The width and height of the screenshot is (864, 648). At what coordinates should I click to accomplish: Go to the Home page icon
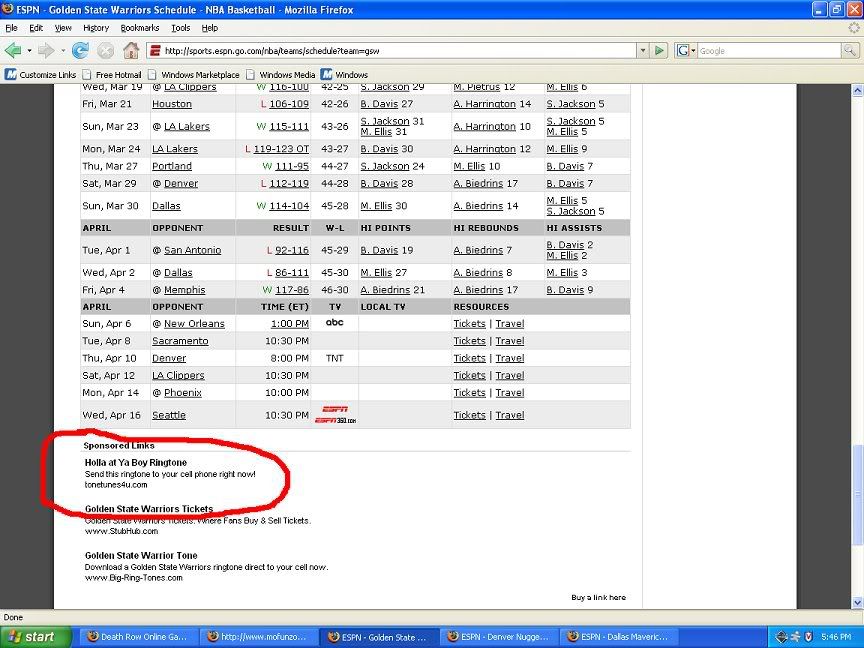pos(131,50)
